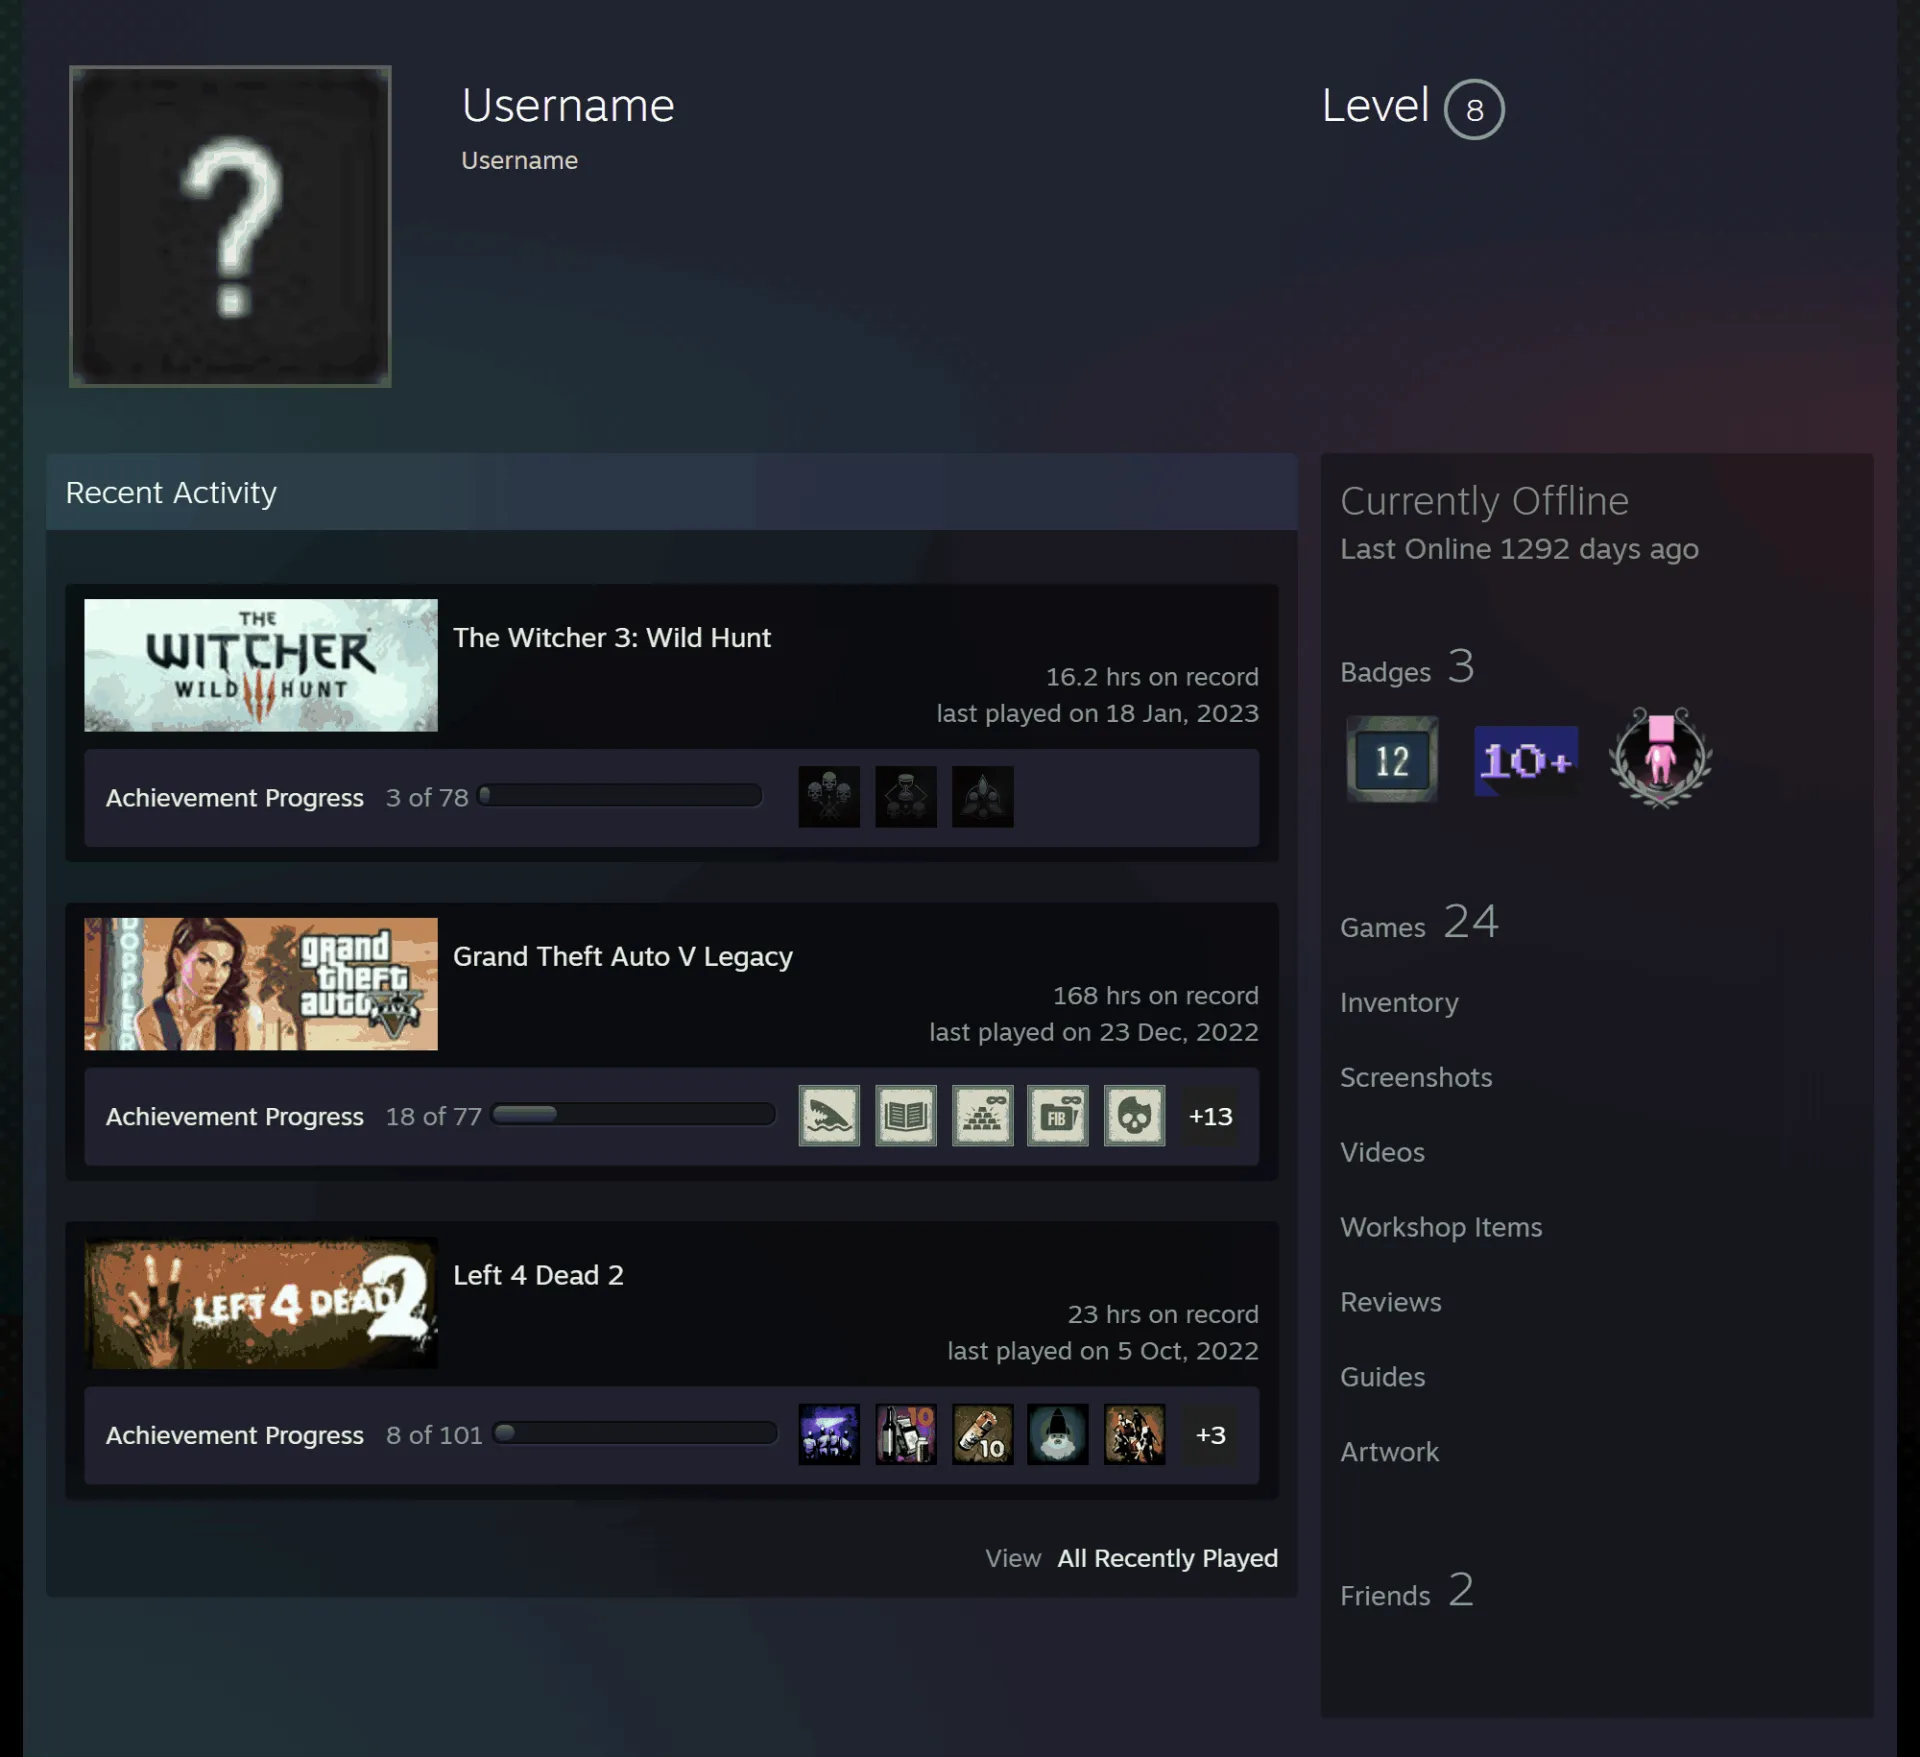The image size is (1920, 1757).
Task: Click second Witcher 3 achievement icon
Action: coord(906,797)
